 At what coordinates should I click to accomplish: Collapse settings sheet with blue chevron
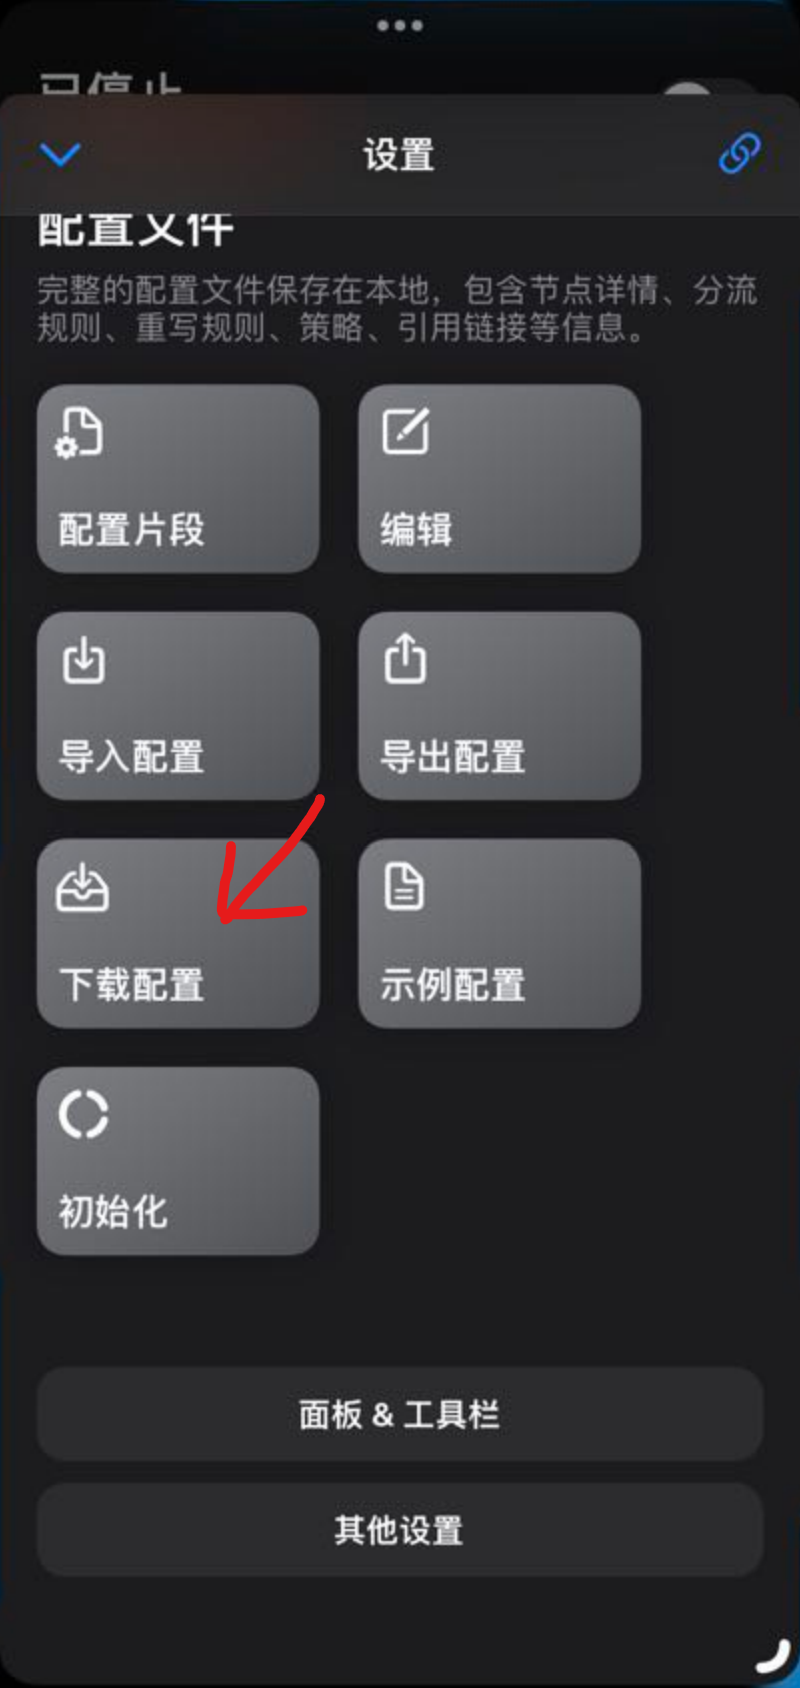coord(60,155)
